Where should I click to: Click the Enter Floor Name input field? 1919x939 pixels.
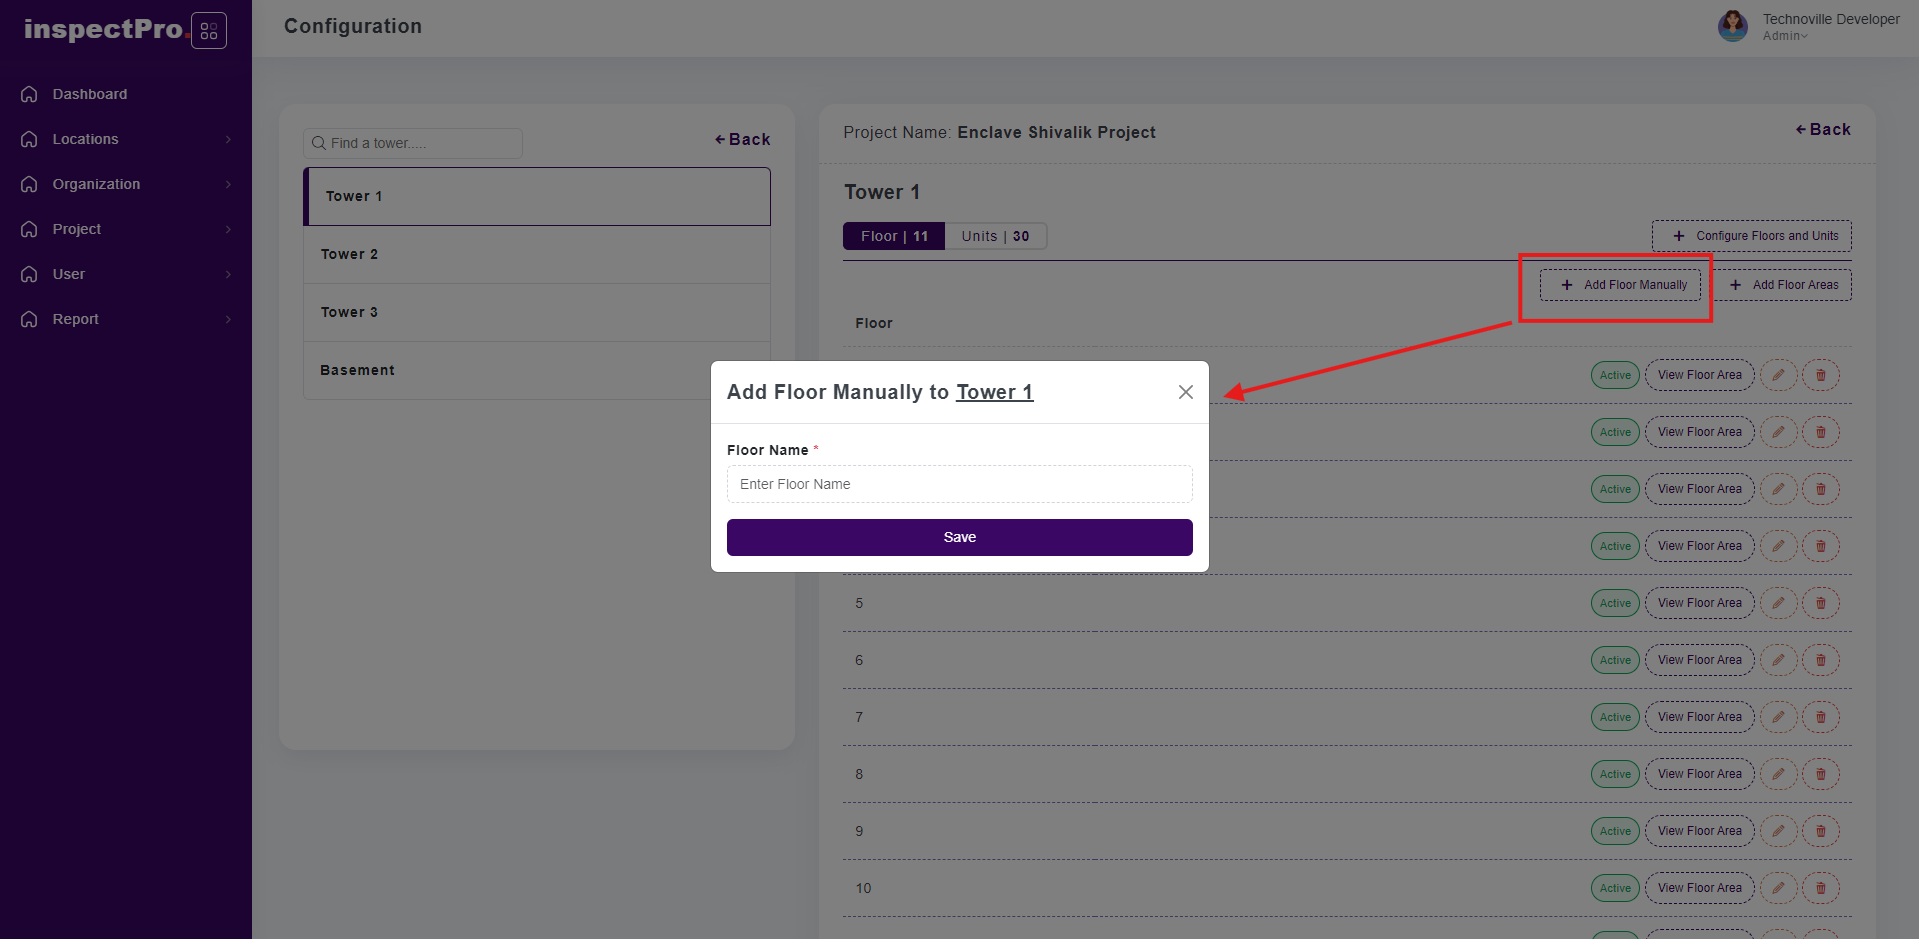[x=959, y=484]
